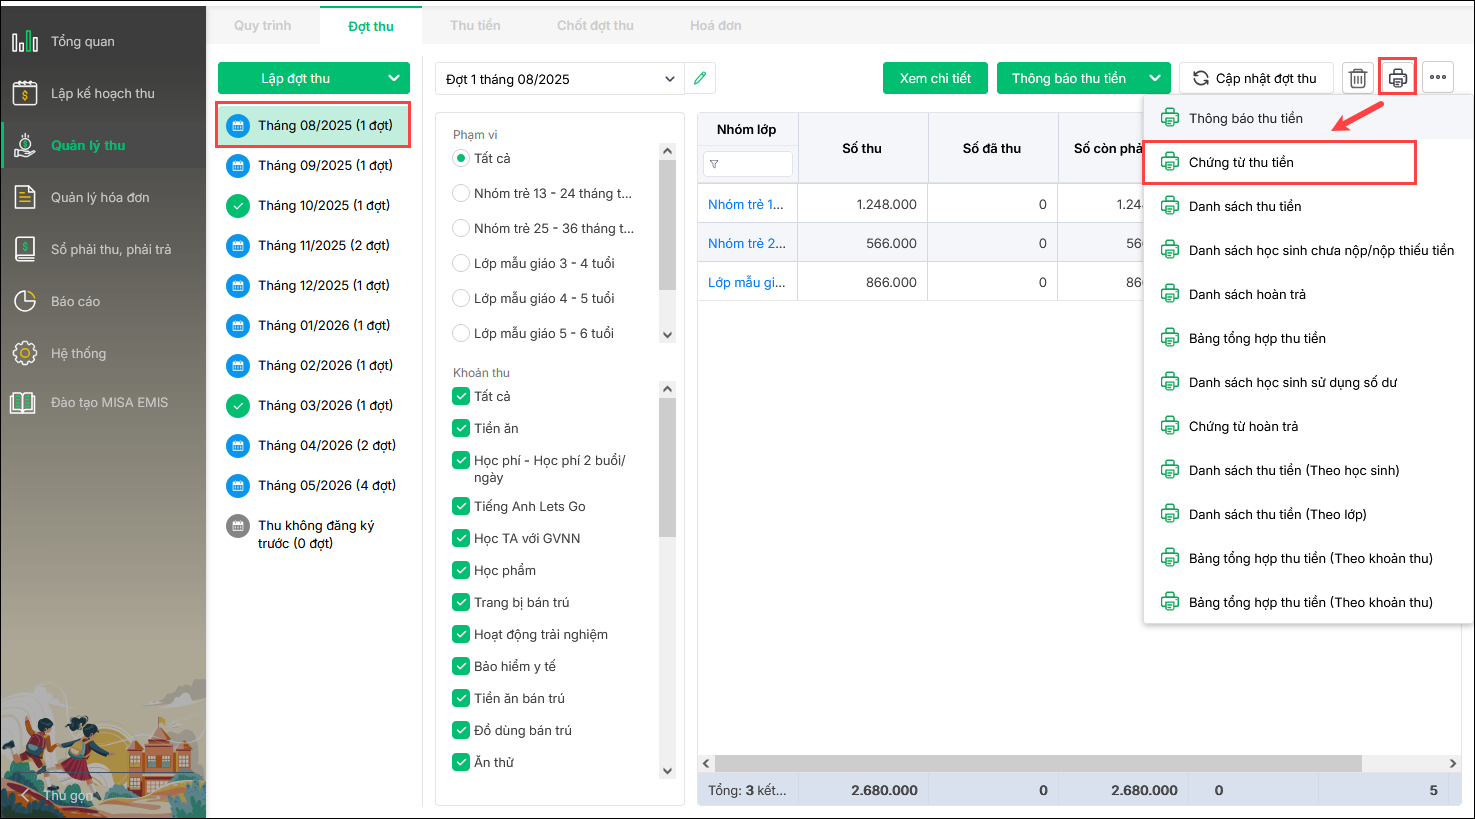Expand the Lập đợt thu dropdown arrow
Image resolution: width=1475 pixels, height=819 pixels.
393,78
